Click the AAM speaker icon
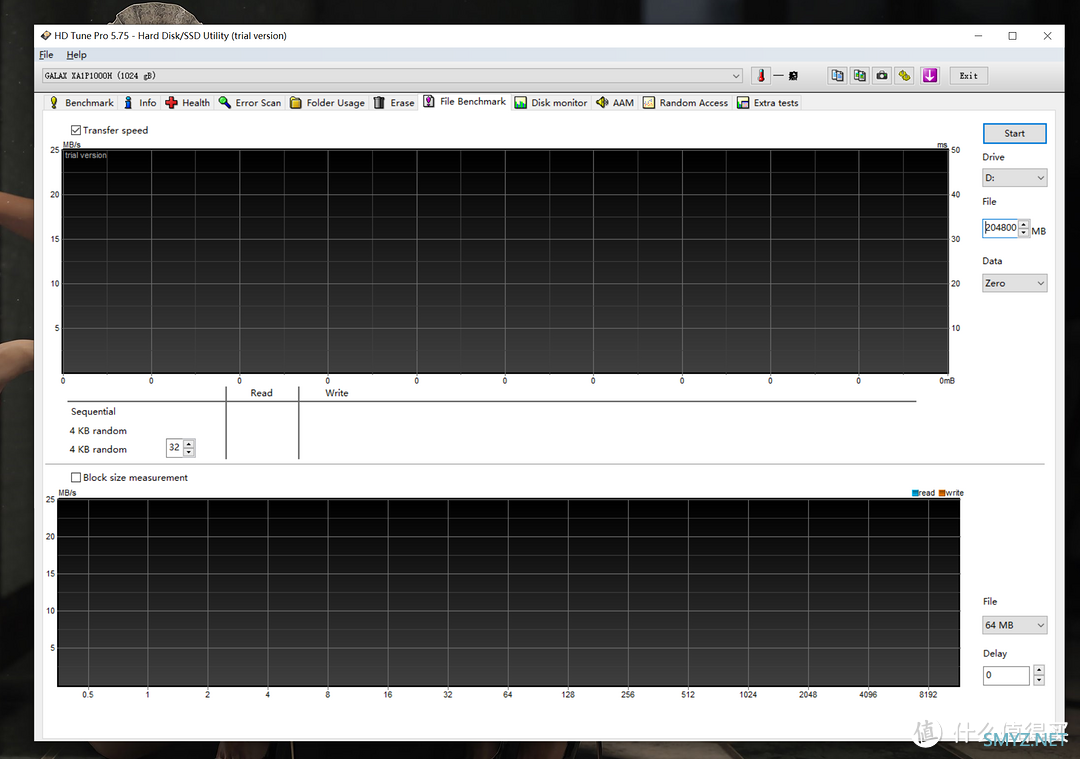The image size is (1080, 759). pyautogui.click(x=602, y=103)
